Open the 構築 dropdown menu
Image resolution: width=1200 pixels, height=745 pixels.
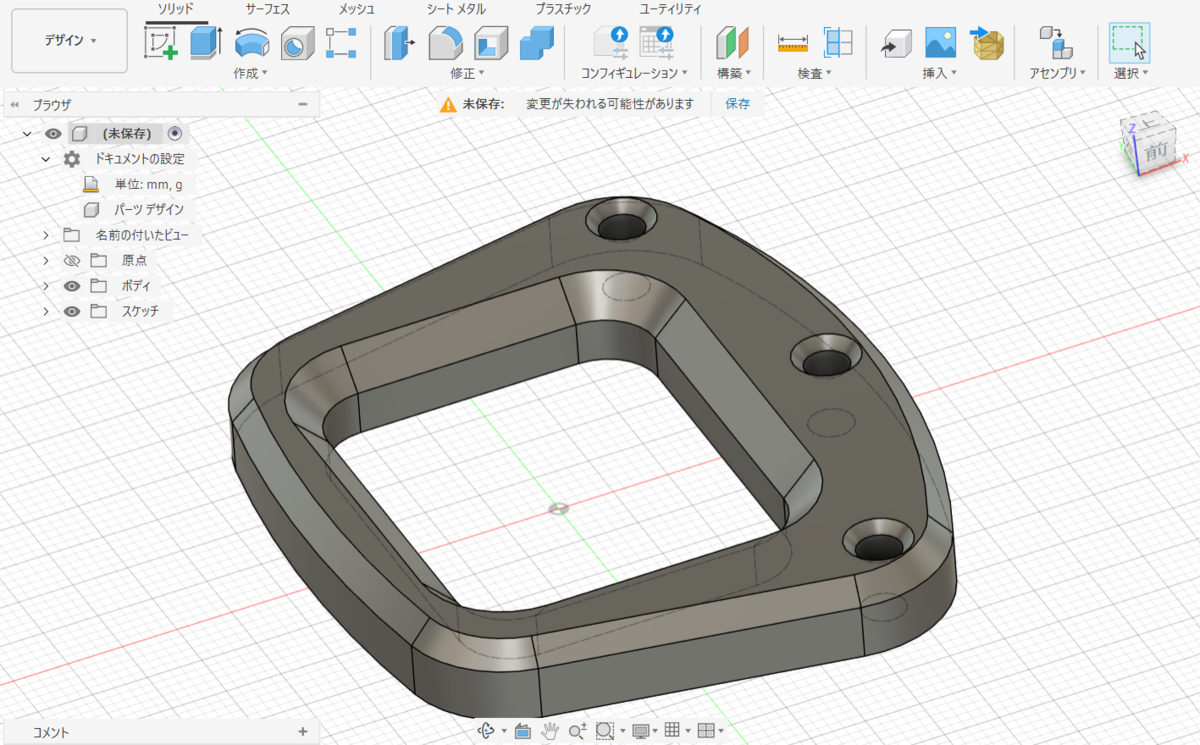pos(735,73)
